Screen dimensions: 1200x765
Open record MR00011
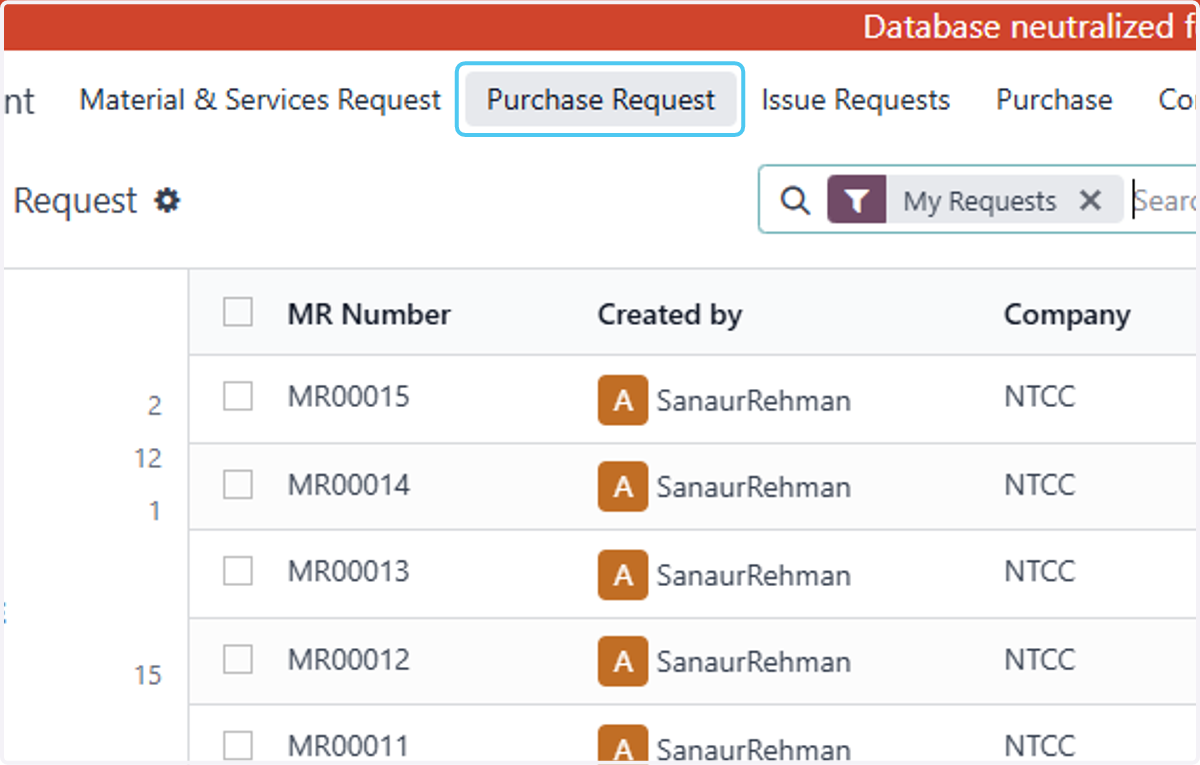pyautogui.click(x=349, y=746)
